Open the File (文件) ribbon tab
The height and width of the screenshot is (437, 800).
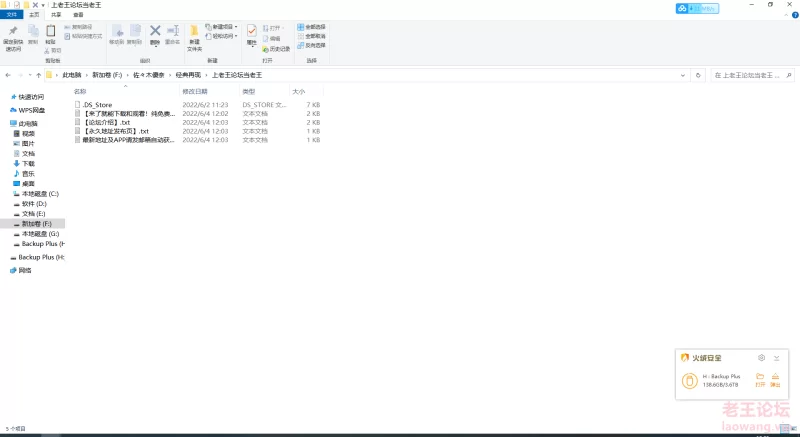pyautogui.click(x=12, y=15)
